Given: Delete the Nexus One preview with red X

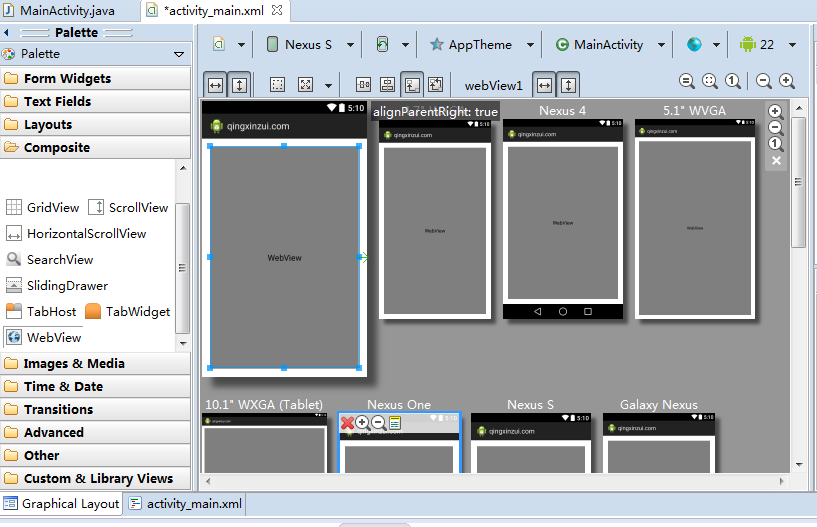Looking at the screenshot, I should (347, 424).
